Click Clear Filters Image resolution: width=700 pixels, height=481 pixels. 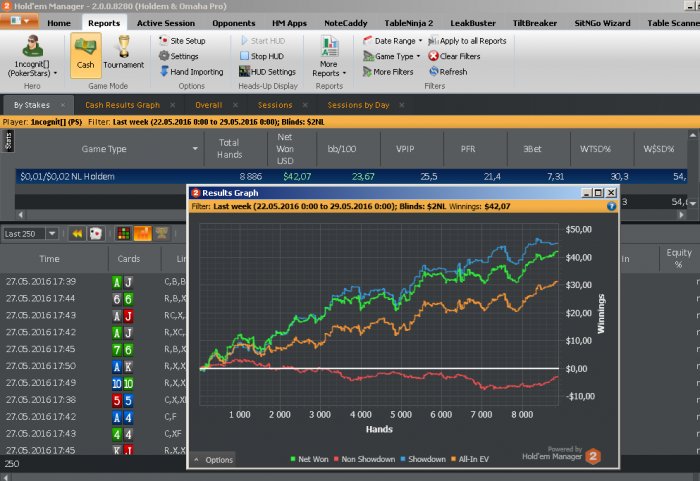(454, 56)
